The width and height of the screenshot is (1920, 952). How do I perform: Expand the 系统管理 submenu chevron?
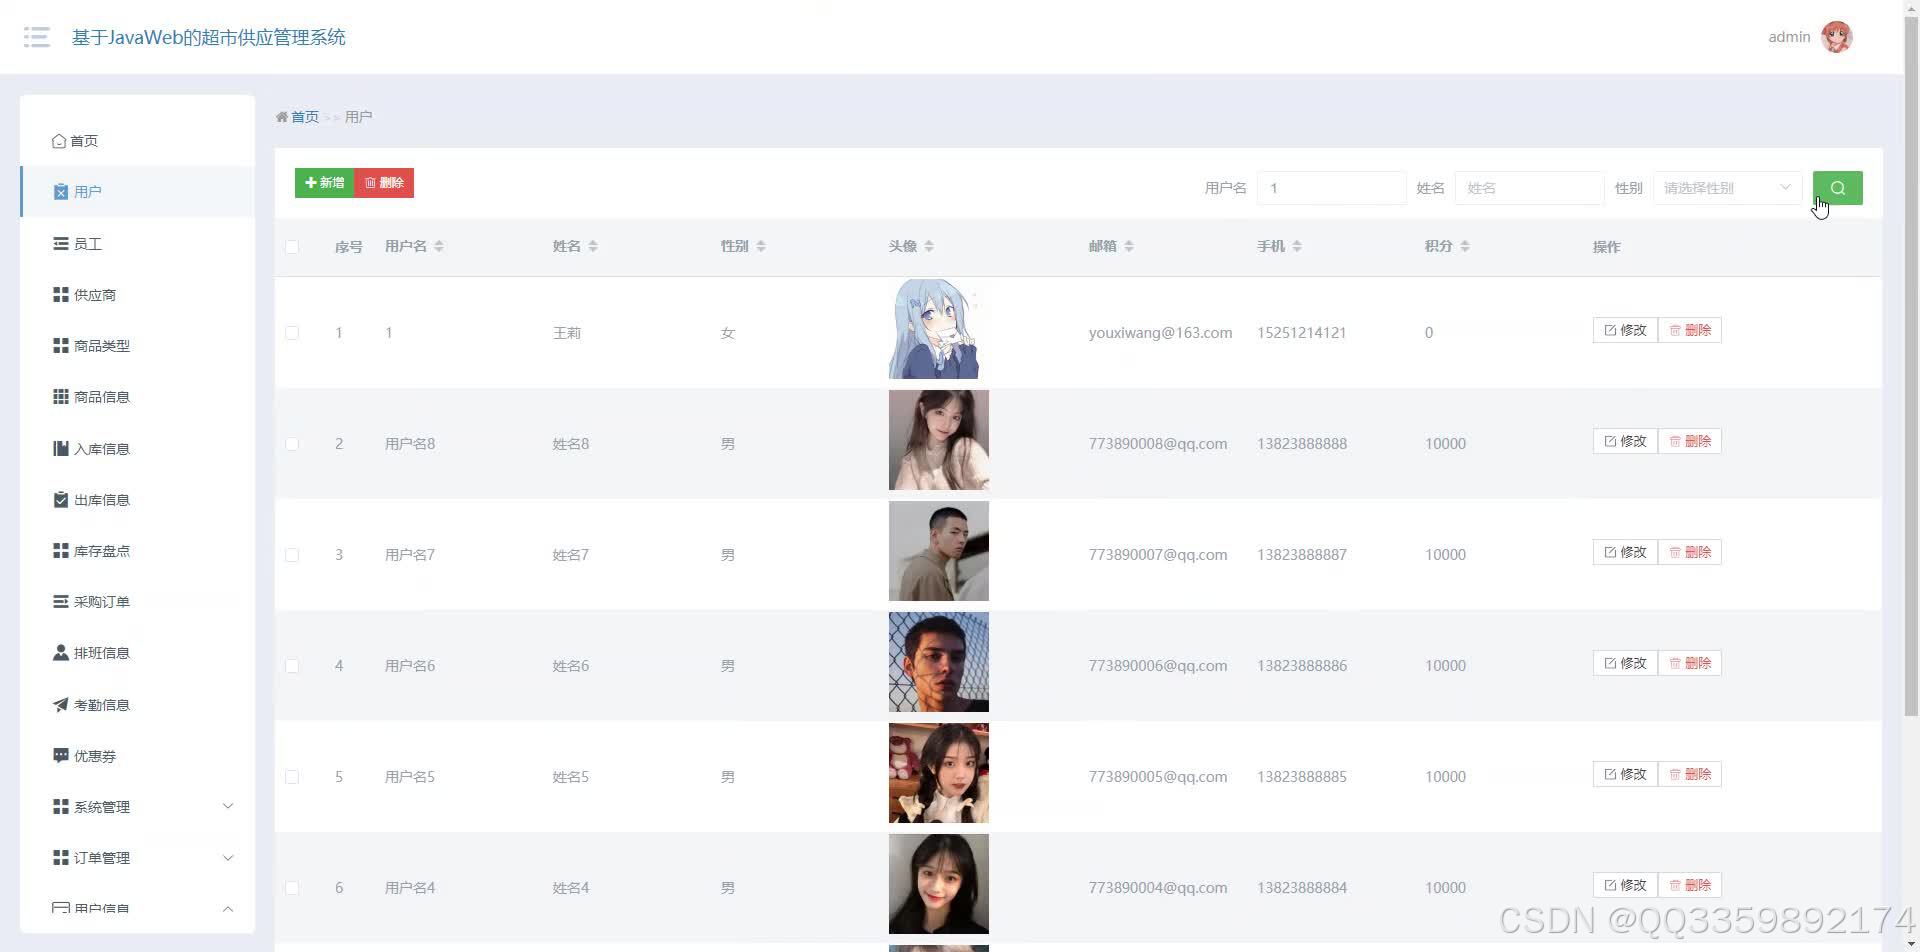228,806
